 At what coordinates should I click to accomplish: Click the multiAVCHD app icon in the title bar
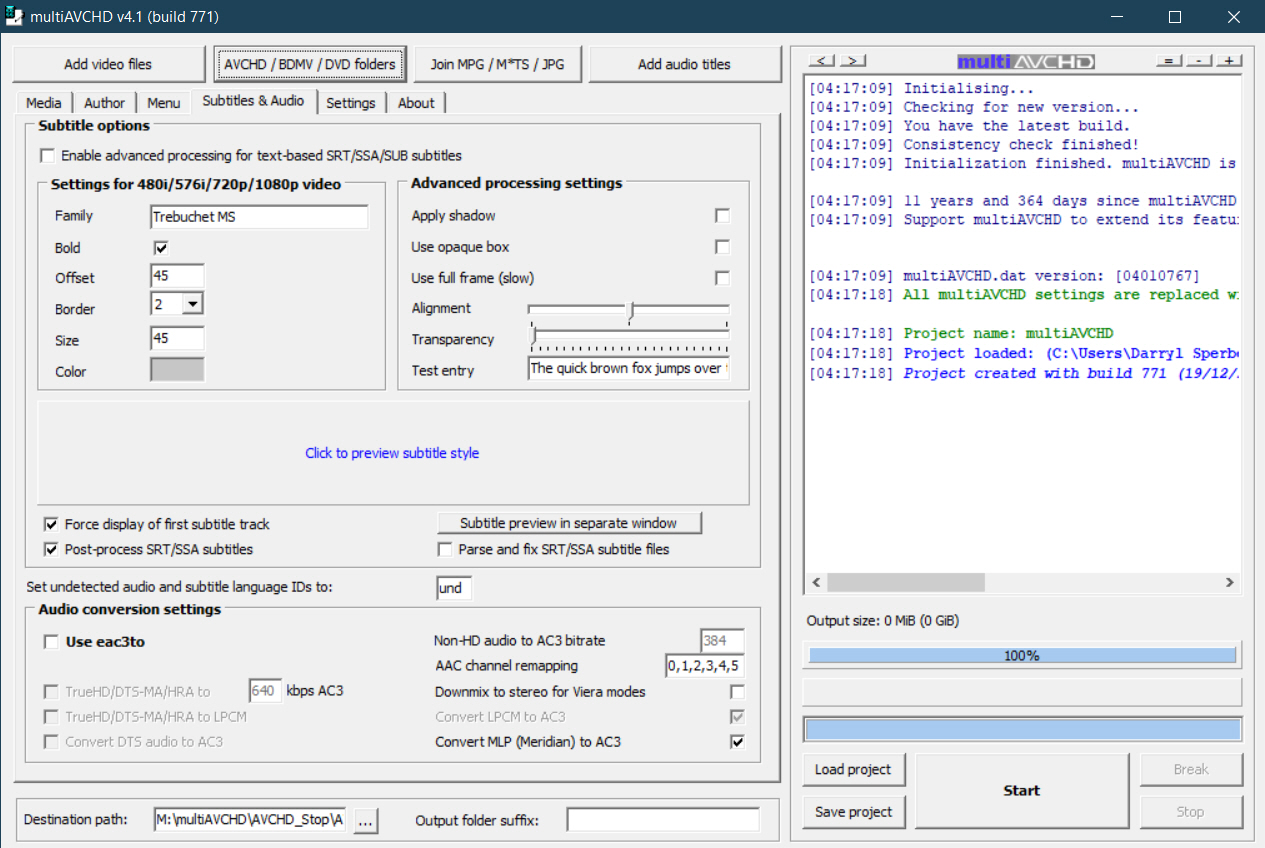pos(15,17)
